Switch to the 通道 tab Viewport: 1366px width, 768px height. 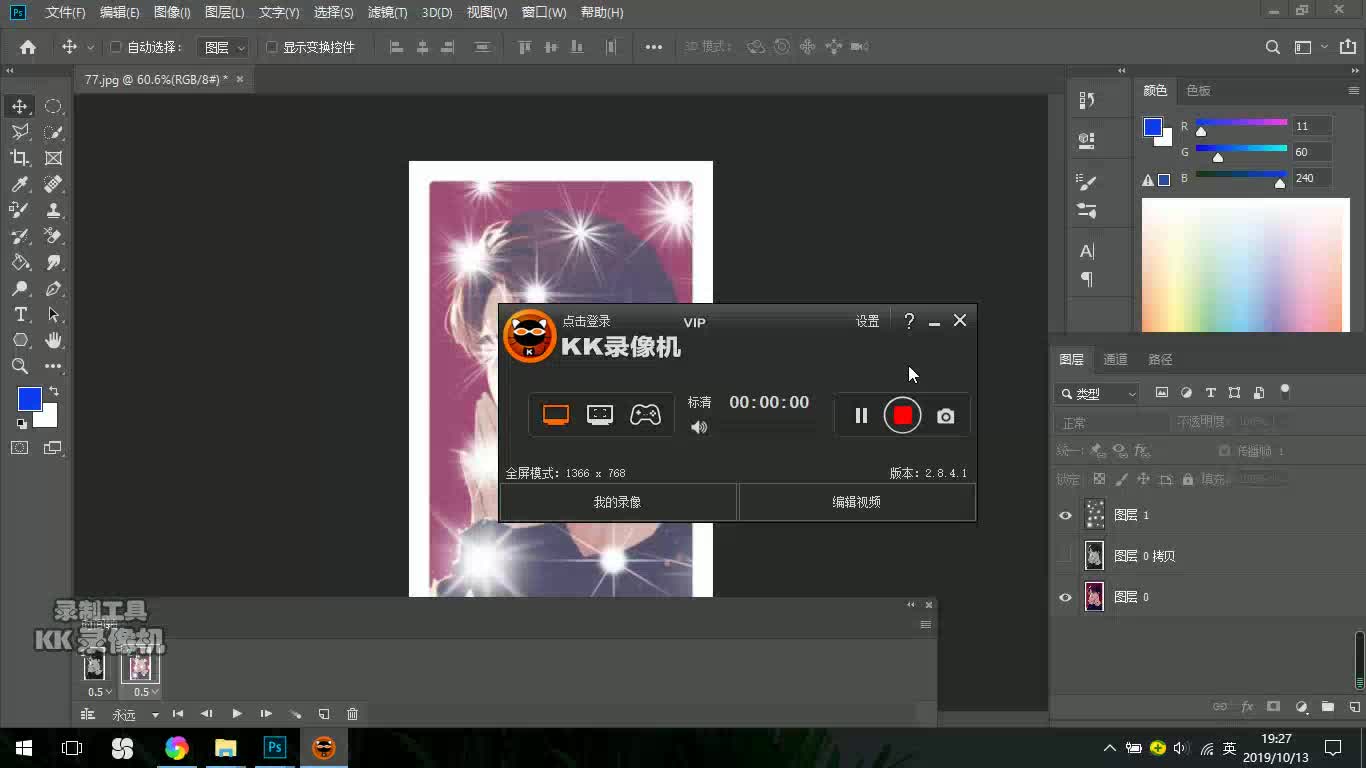tap(1115, 359)
